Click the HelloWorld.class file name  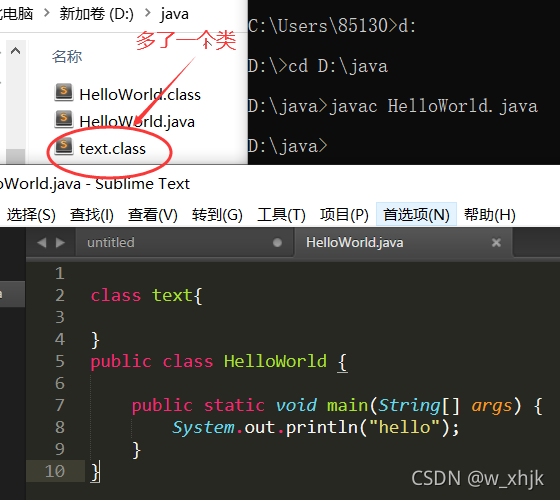(x=140, y=95)
